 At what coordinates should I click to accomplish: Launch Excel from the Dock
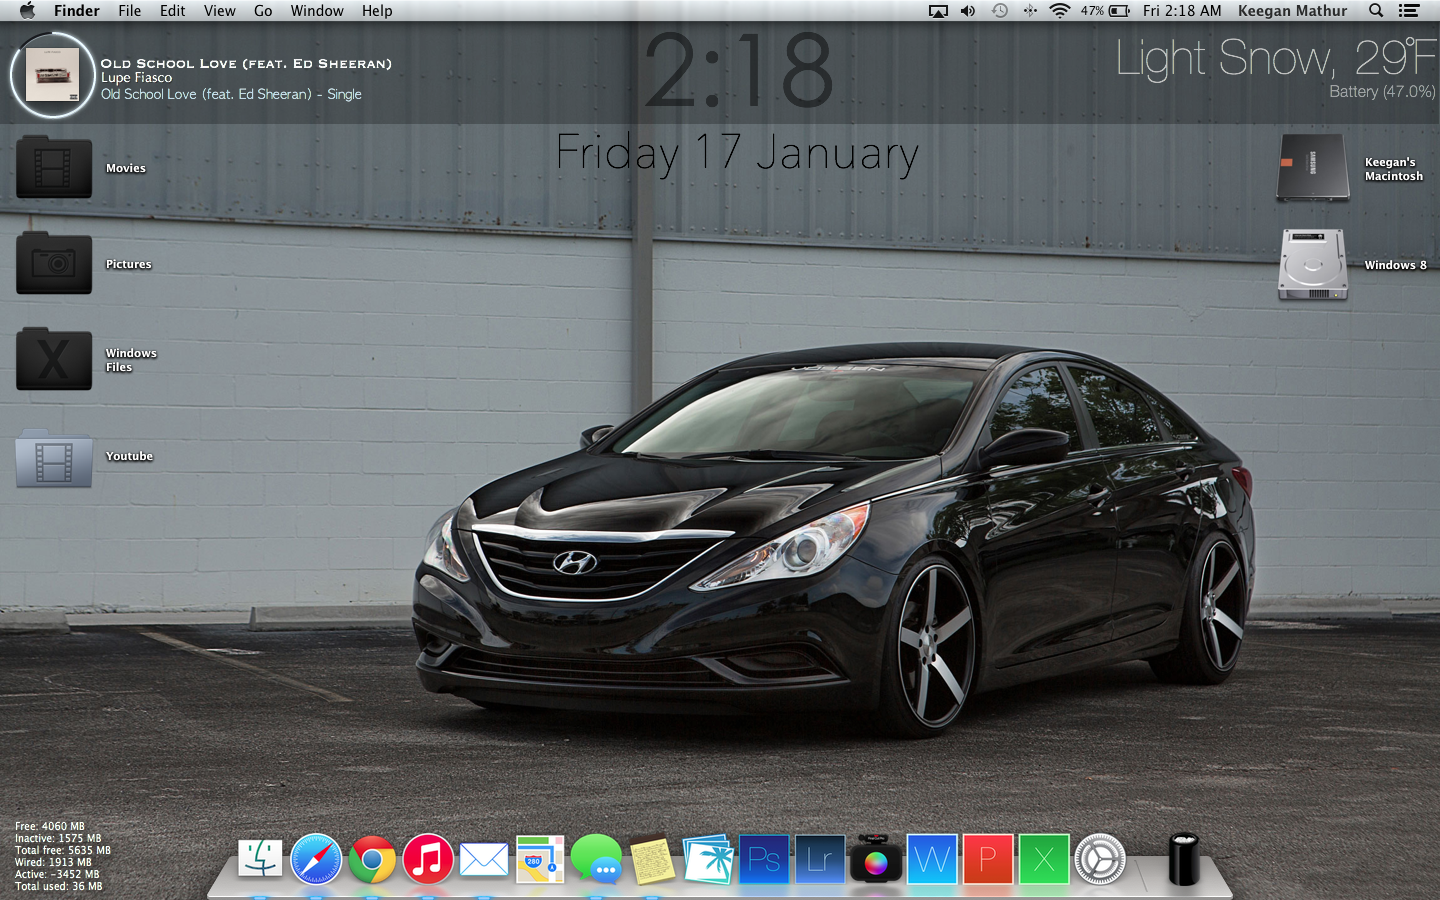(x=1044, y=859)
